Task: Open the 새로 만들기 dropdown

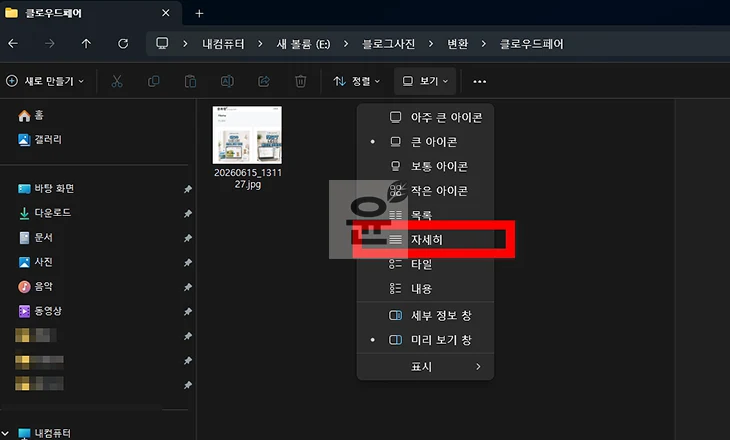Action: [45, 81]
